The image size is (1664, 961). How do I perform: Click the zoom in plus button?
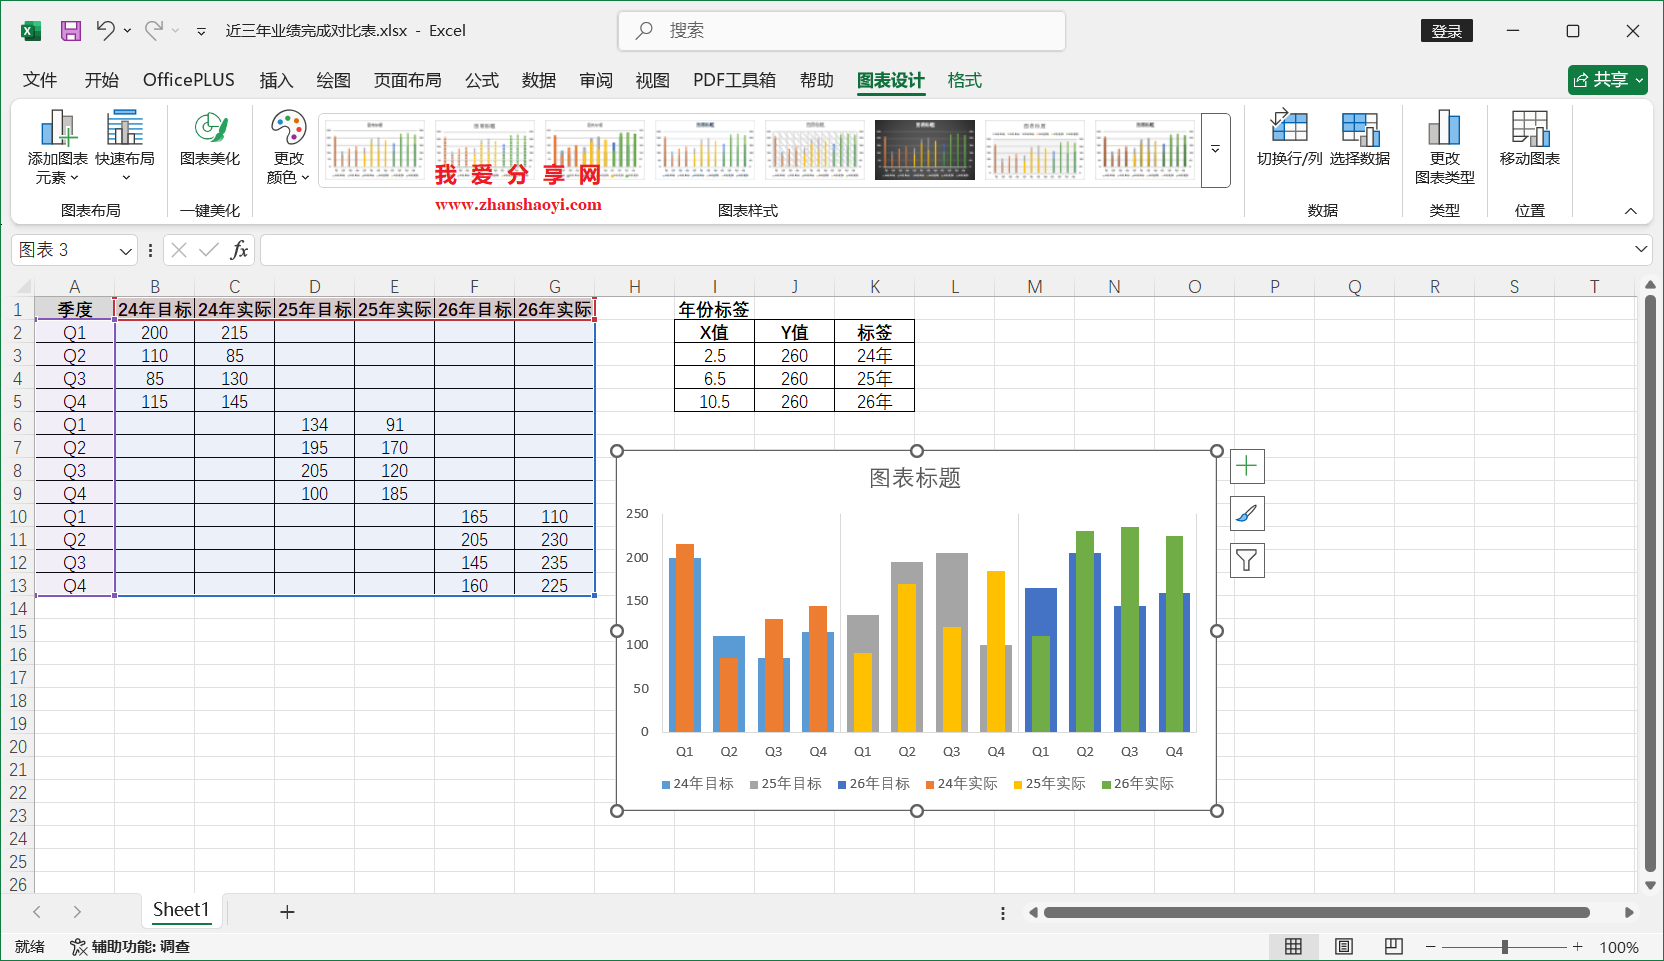(1577, 946)
